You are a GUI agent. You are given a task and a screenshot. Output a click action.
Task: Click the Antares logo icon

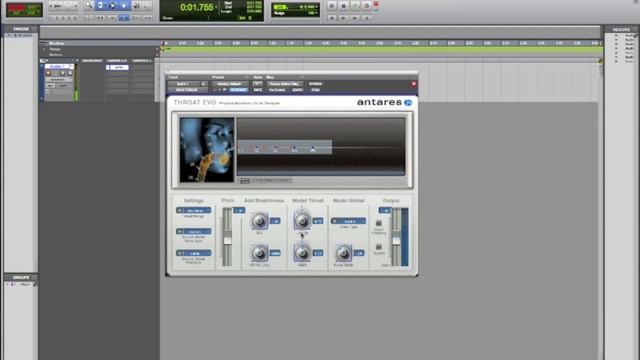coord(408,102)
